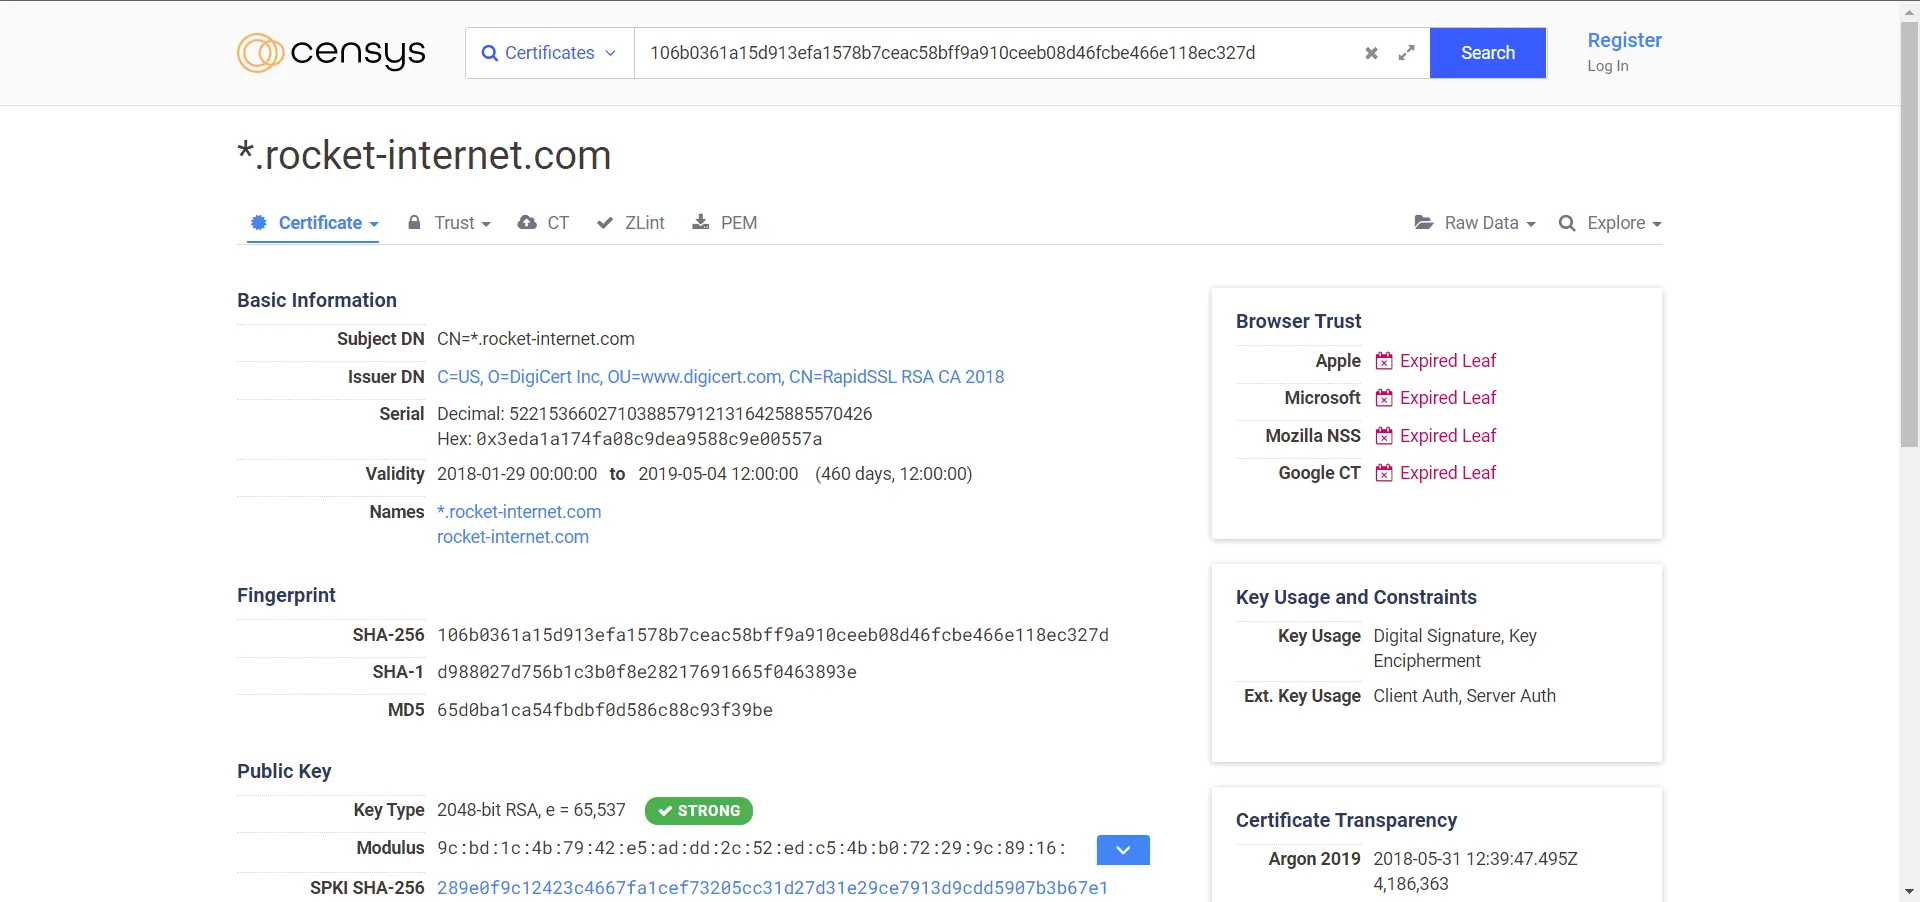Open the Certificates search type dropdown
This screenshot has width=1920, height=902.
(549, 53)
